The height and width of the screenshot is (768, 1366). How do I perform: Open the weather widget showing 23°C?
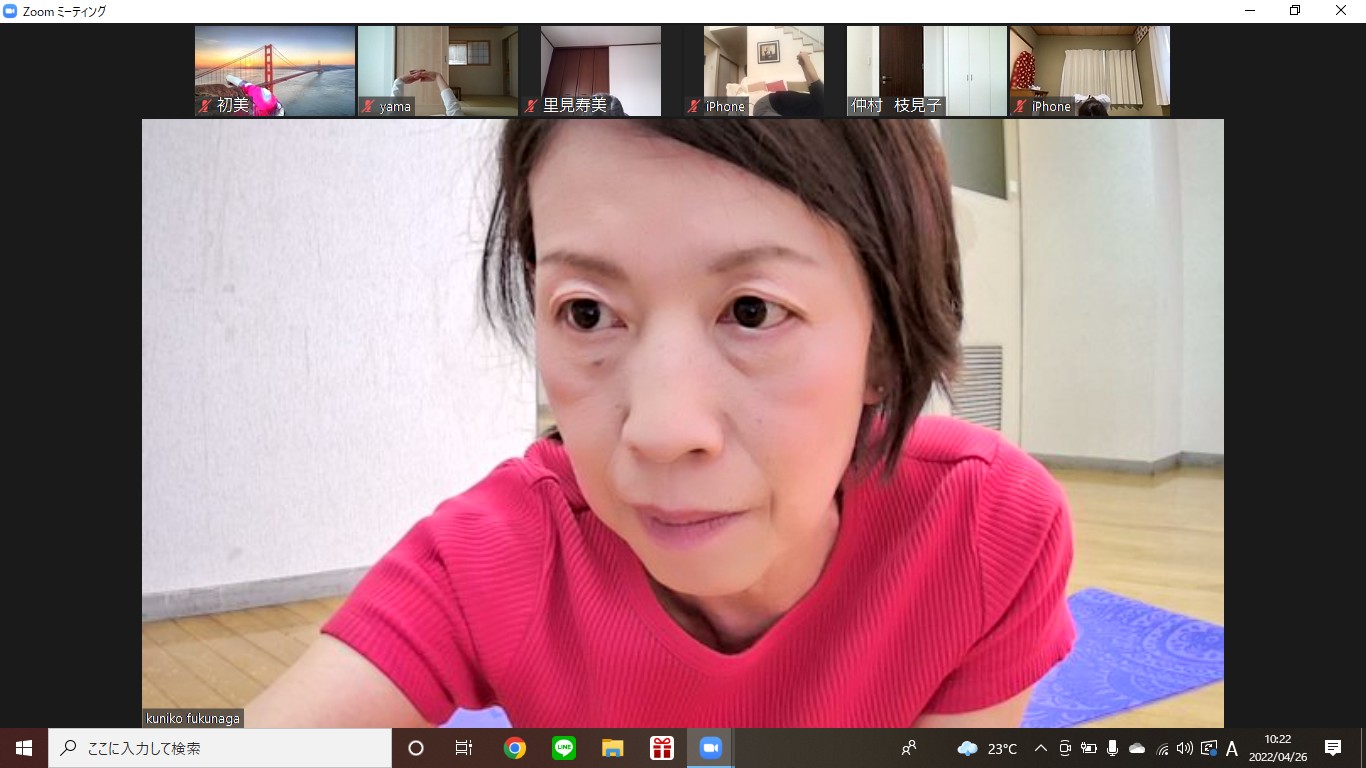click(x=987, y=748)
